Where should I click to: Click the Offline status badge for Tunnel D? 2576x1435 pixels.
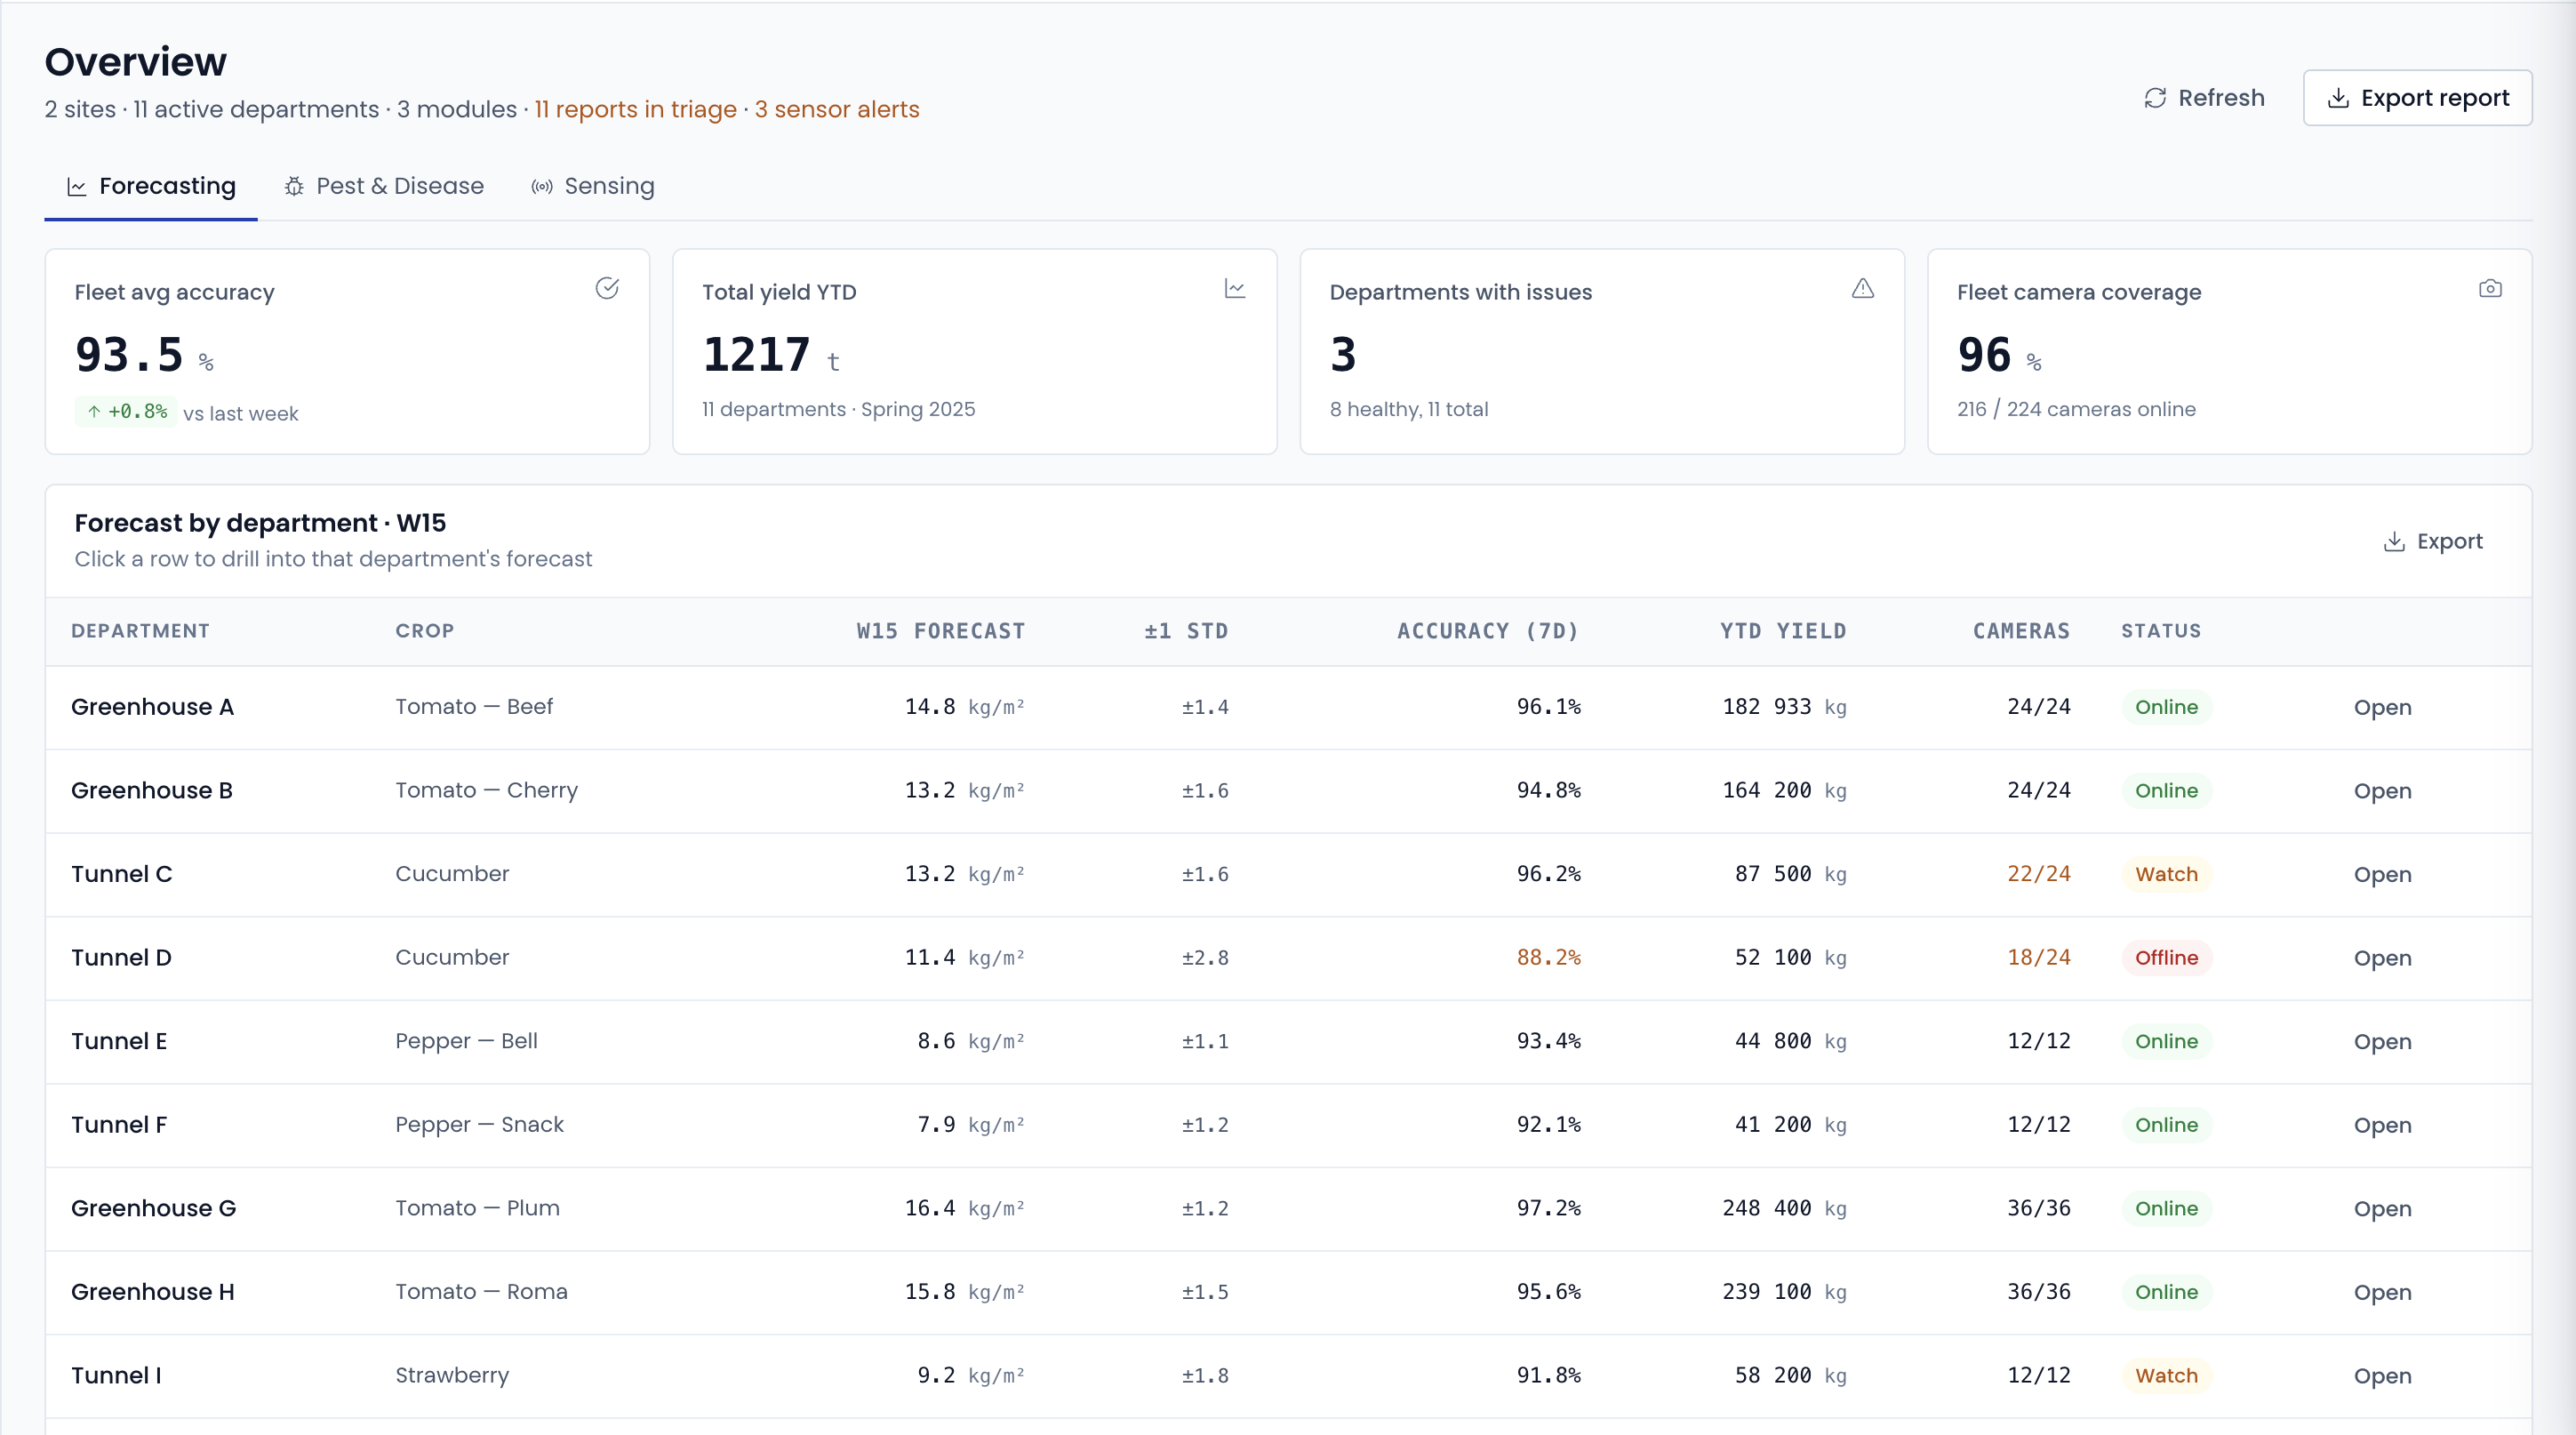point(2166,958)
